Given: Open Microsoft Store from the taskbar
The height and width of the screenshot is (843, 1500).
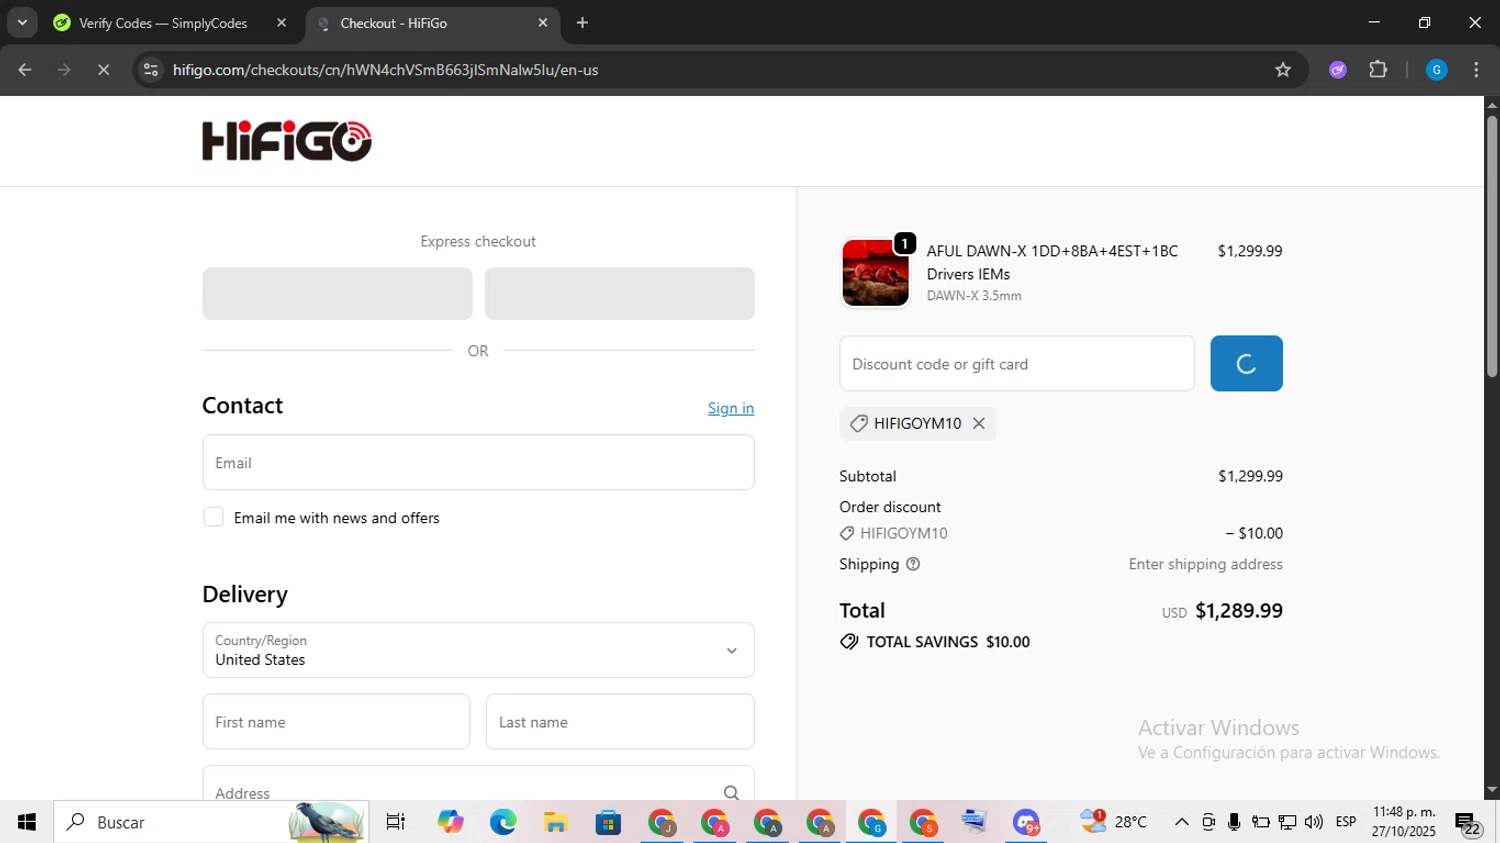Looking at the screenshot, I should [x=608, y=822].
